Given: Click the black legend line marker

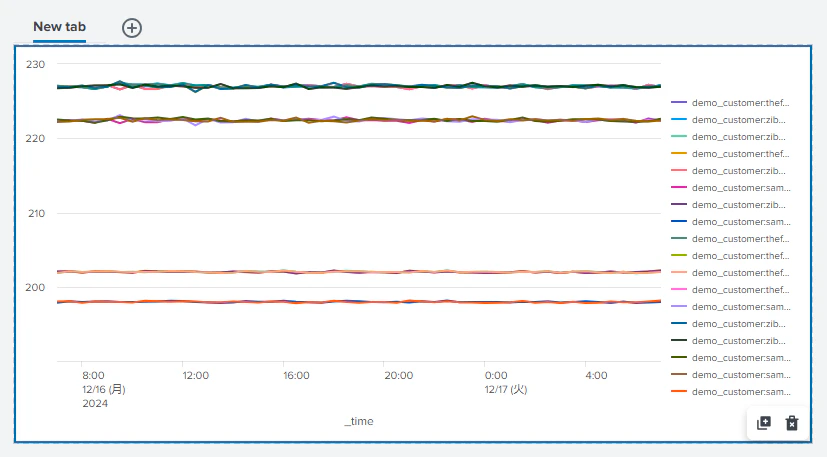Looking at the screenshot, I should [679, 340].
